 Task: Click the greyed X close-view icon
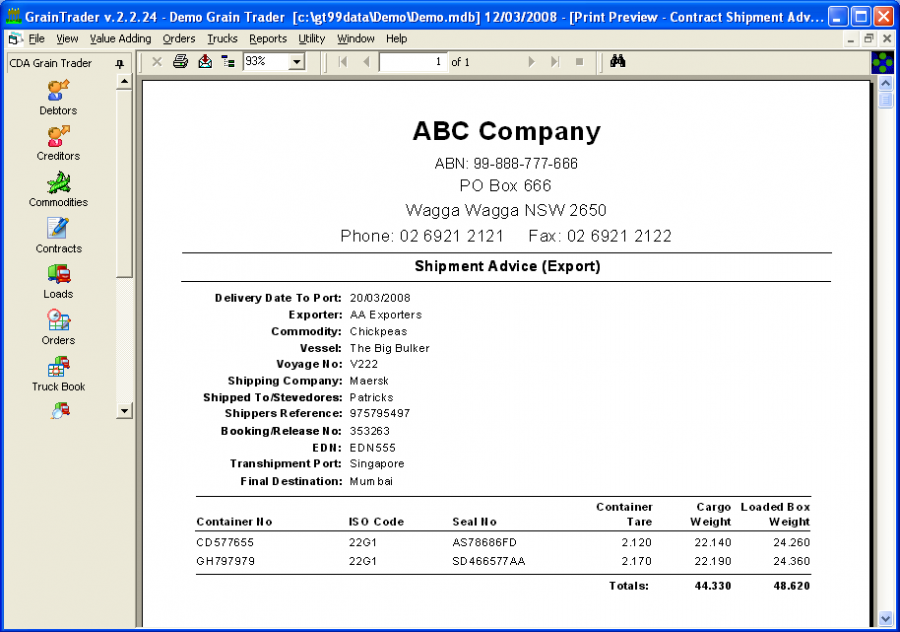click(x=157, y=61)
